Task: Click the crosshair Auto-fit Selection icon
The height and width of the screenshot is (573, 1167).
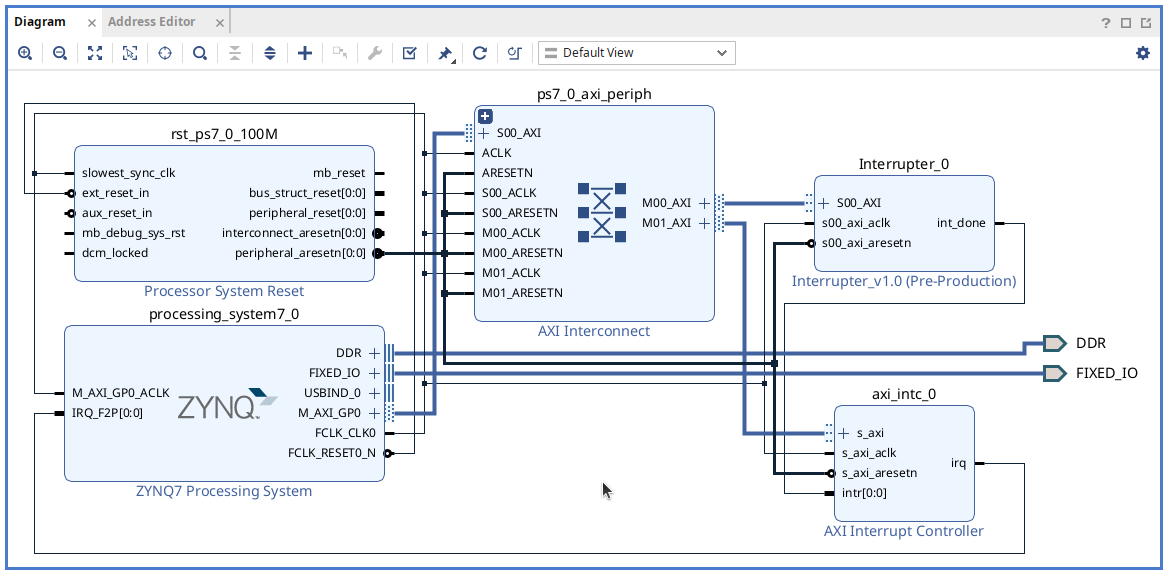Action: coord(164,53)
